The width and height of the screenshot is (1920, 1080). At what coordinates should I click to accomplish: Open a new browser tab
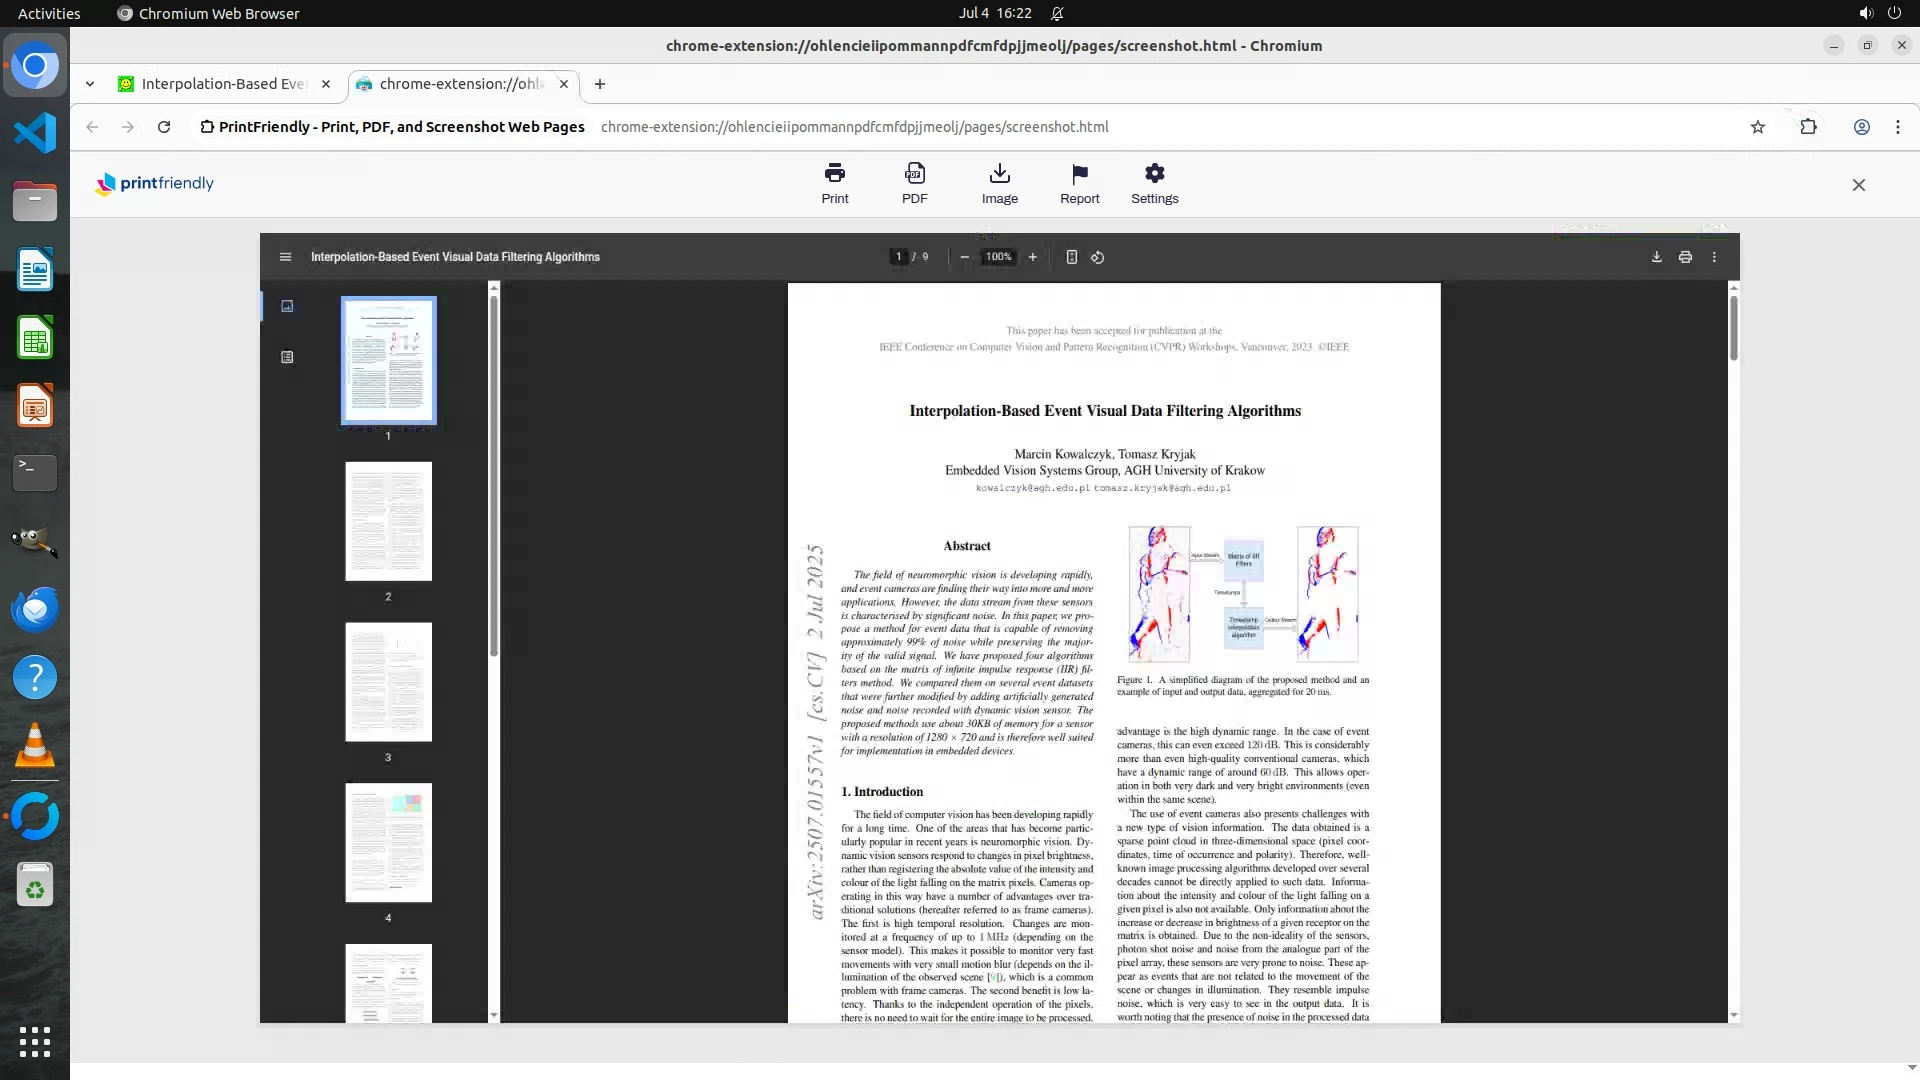click(x=599, y=84)
